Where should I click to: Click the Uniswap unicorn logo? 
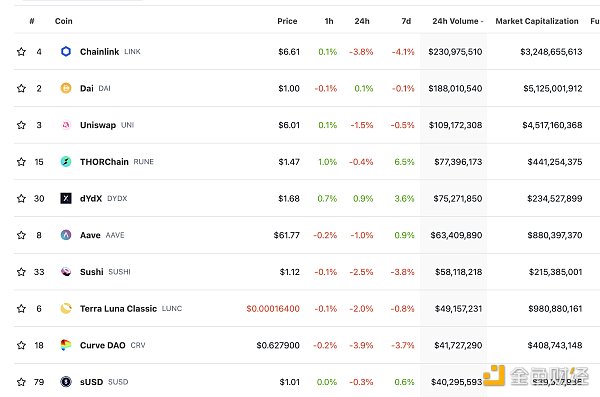pyautogui.click(x=66, y=125)
